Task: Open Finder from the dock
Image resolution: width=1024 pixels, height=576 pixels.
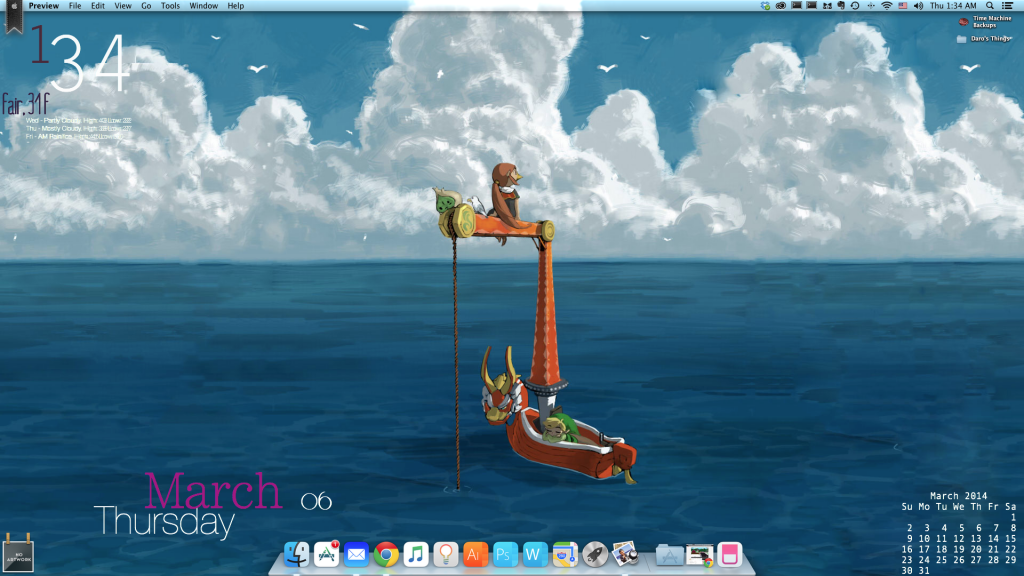Action: [296, 554]
